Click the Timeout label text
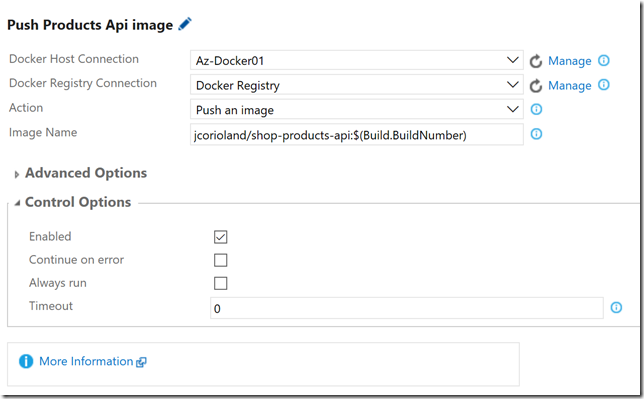The height and width of the screenshot is (399, 644). click(x=51, y=306)
